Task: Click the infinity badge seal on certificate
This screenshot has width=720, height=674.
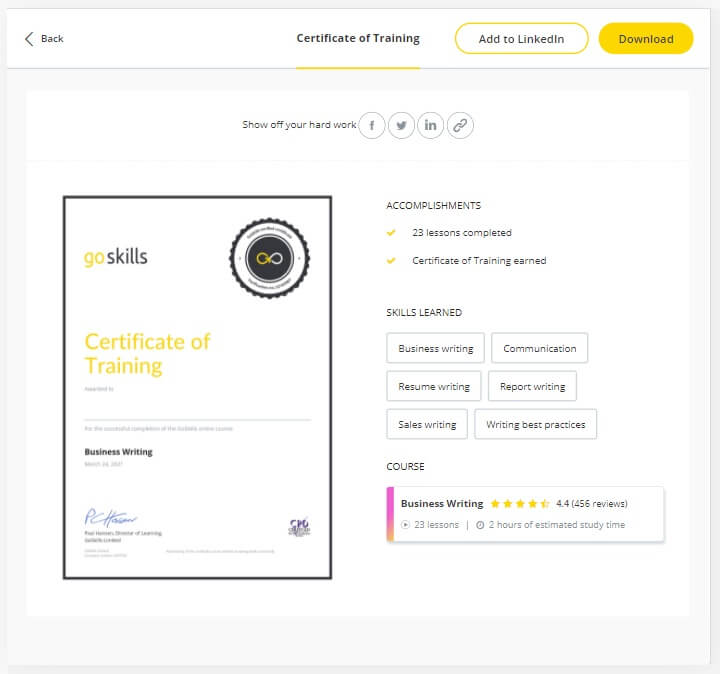Action: [269, 257]
